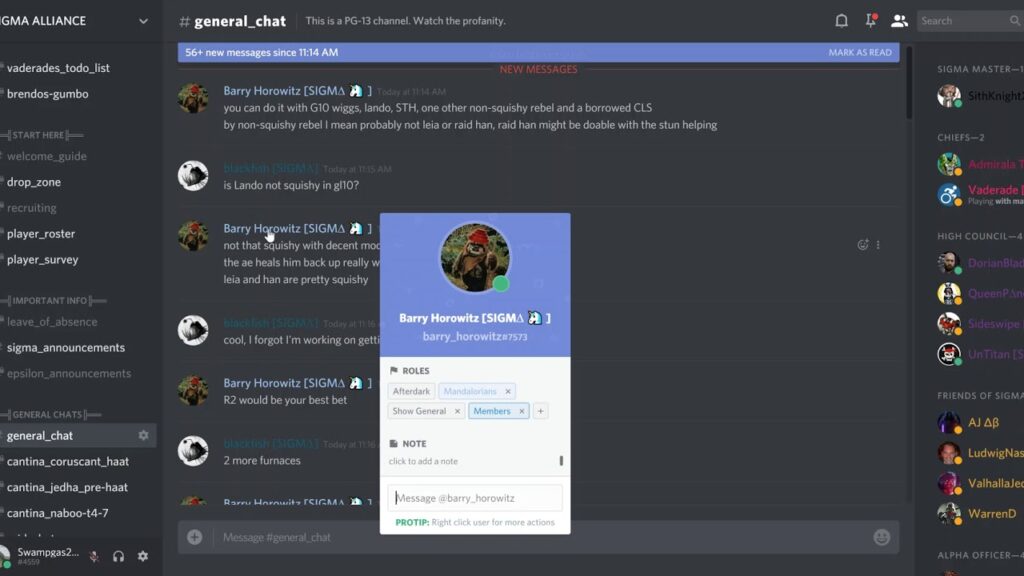1024x576 pixels.
Task: Open the sigma_announcements channel
Action: click(x=66, y=347)
